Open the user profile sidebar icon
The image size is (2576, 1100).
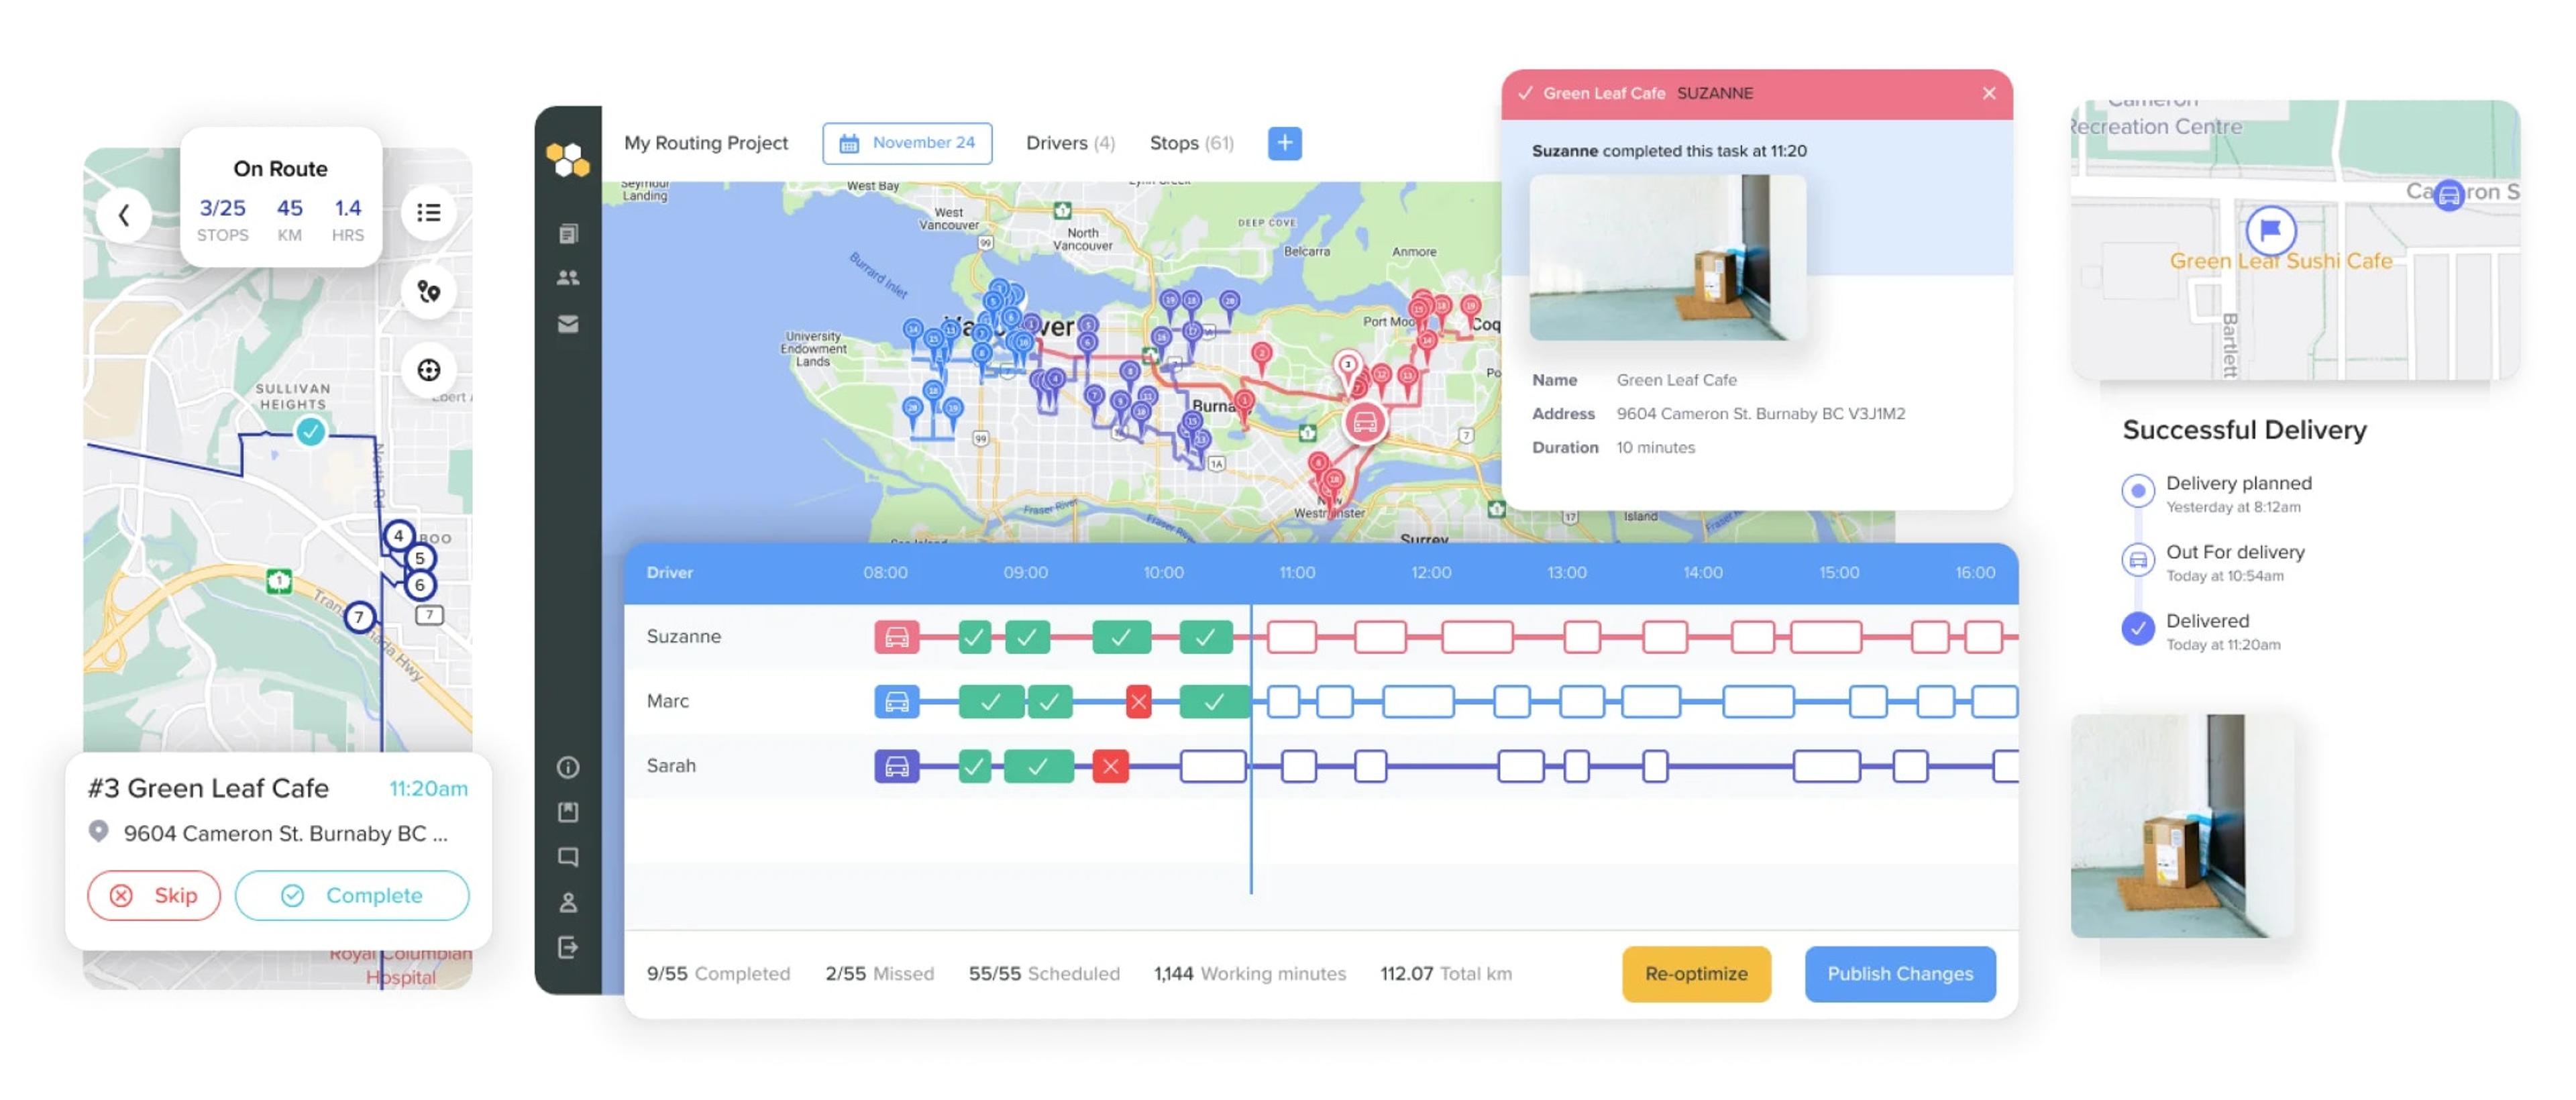pyautogui.click(x=568, y=902)
